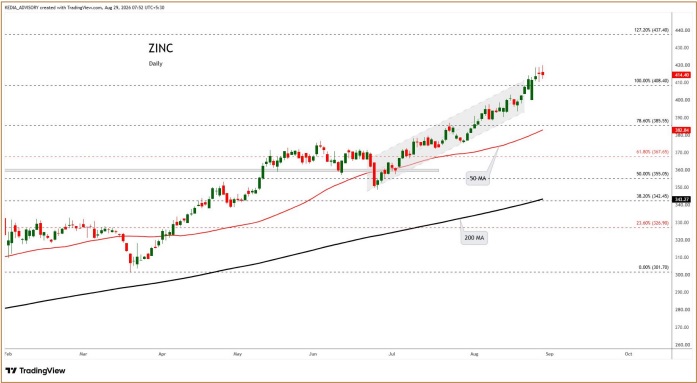This screenshot has width=697, height=383.
Task: Click the red 382.84 moving average price tag
Action: click(681, 130)
